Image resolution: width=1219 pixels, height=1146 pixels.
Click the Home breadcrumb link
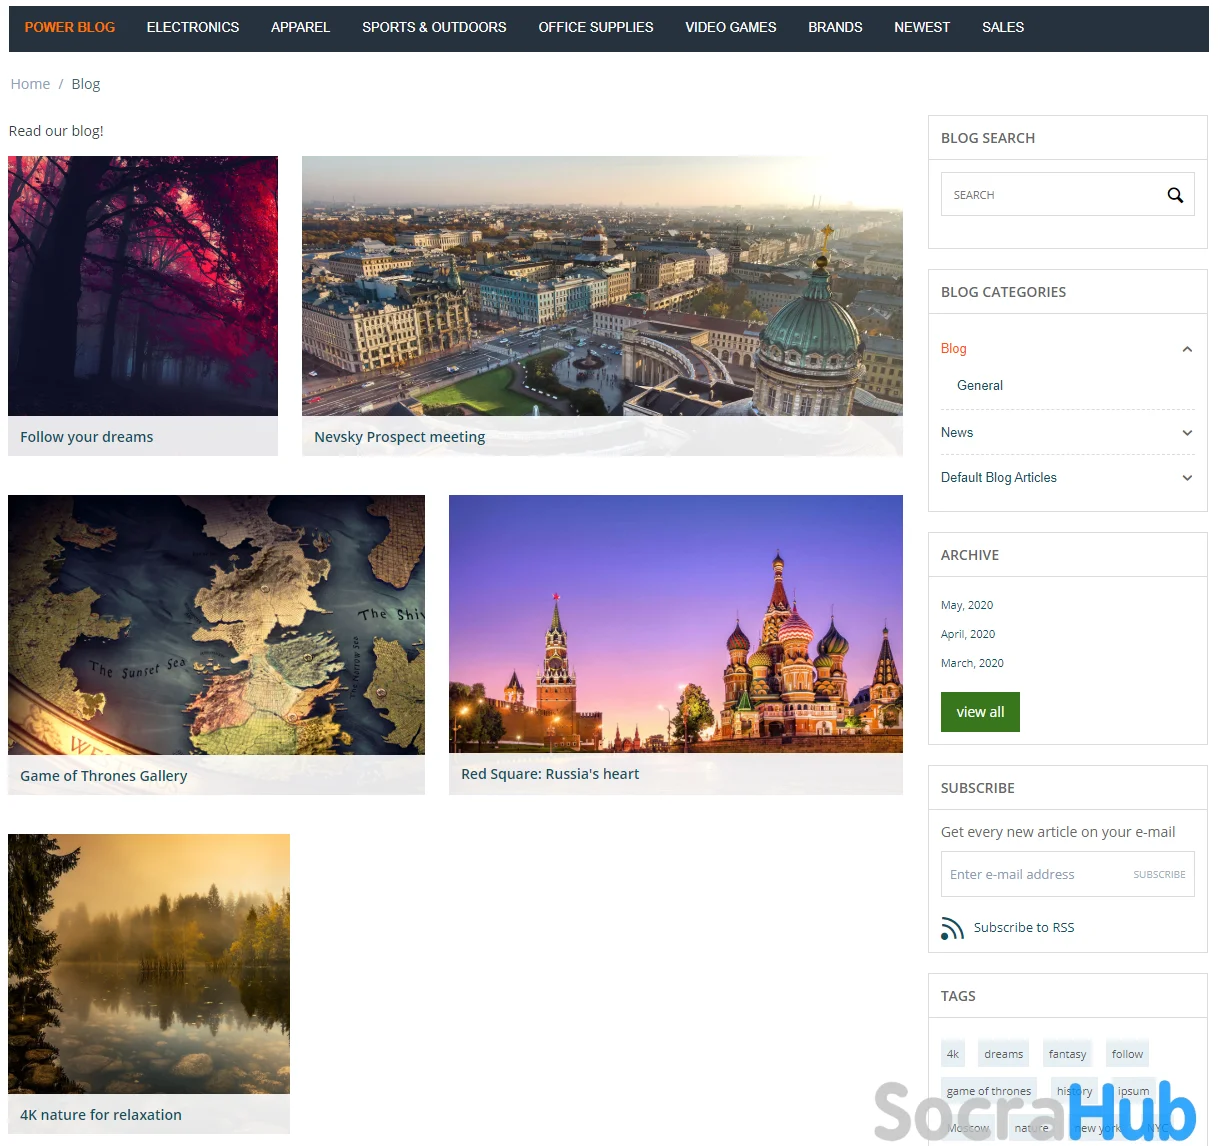click(30, 84)
